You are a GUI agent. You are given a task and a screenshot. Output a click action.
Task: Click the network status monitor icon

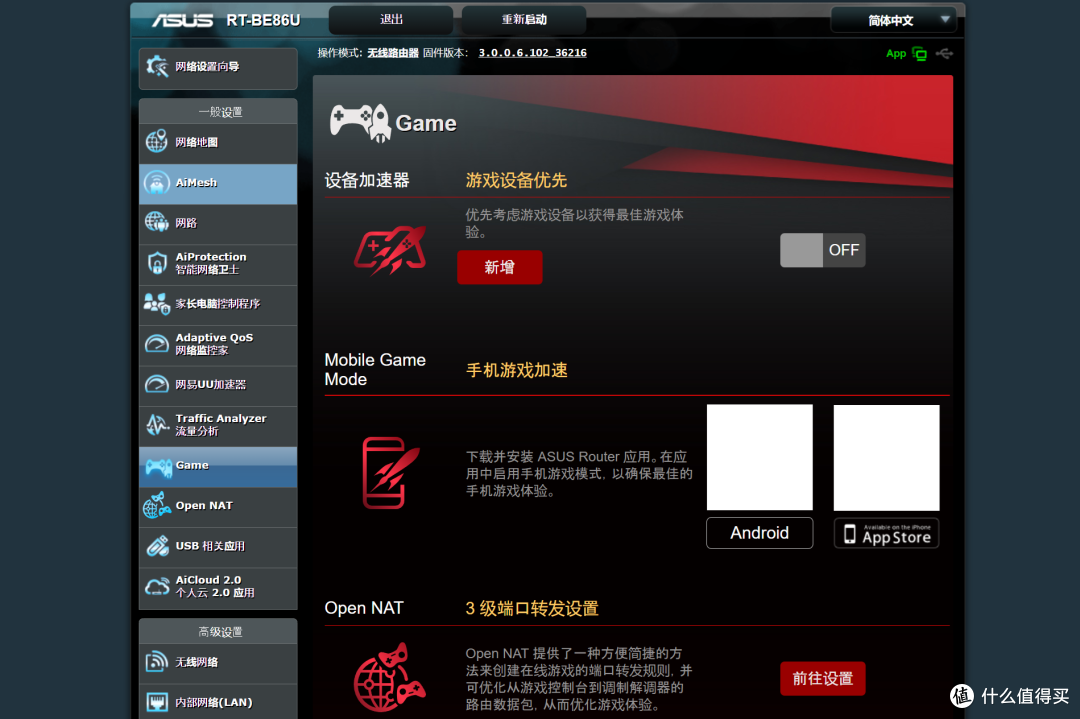920,54
